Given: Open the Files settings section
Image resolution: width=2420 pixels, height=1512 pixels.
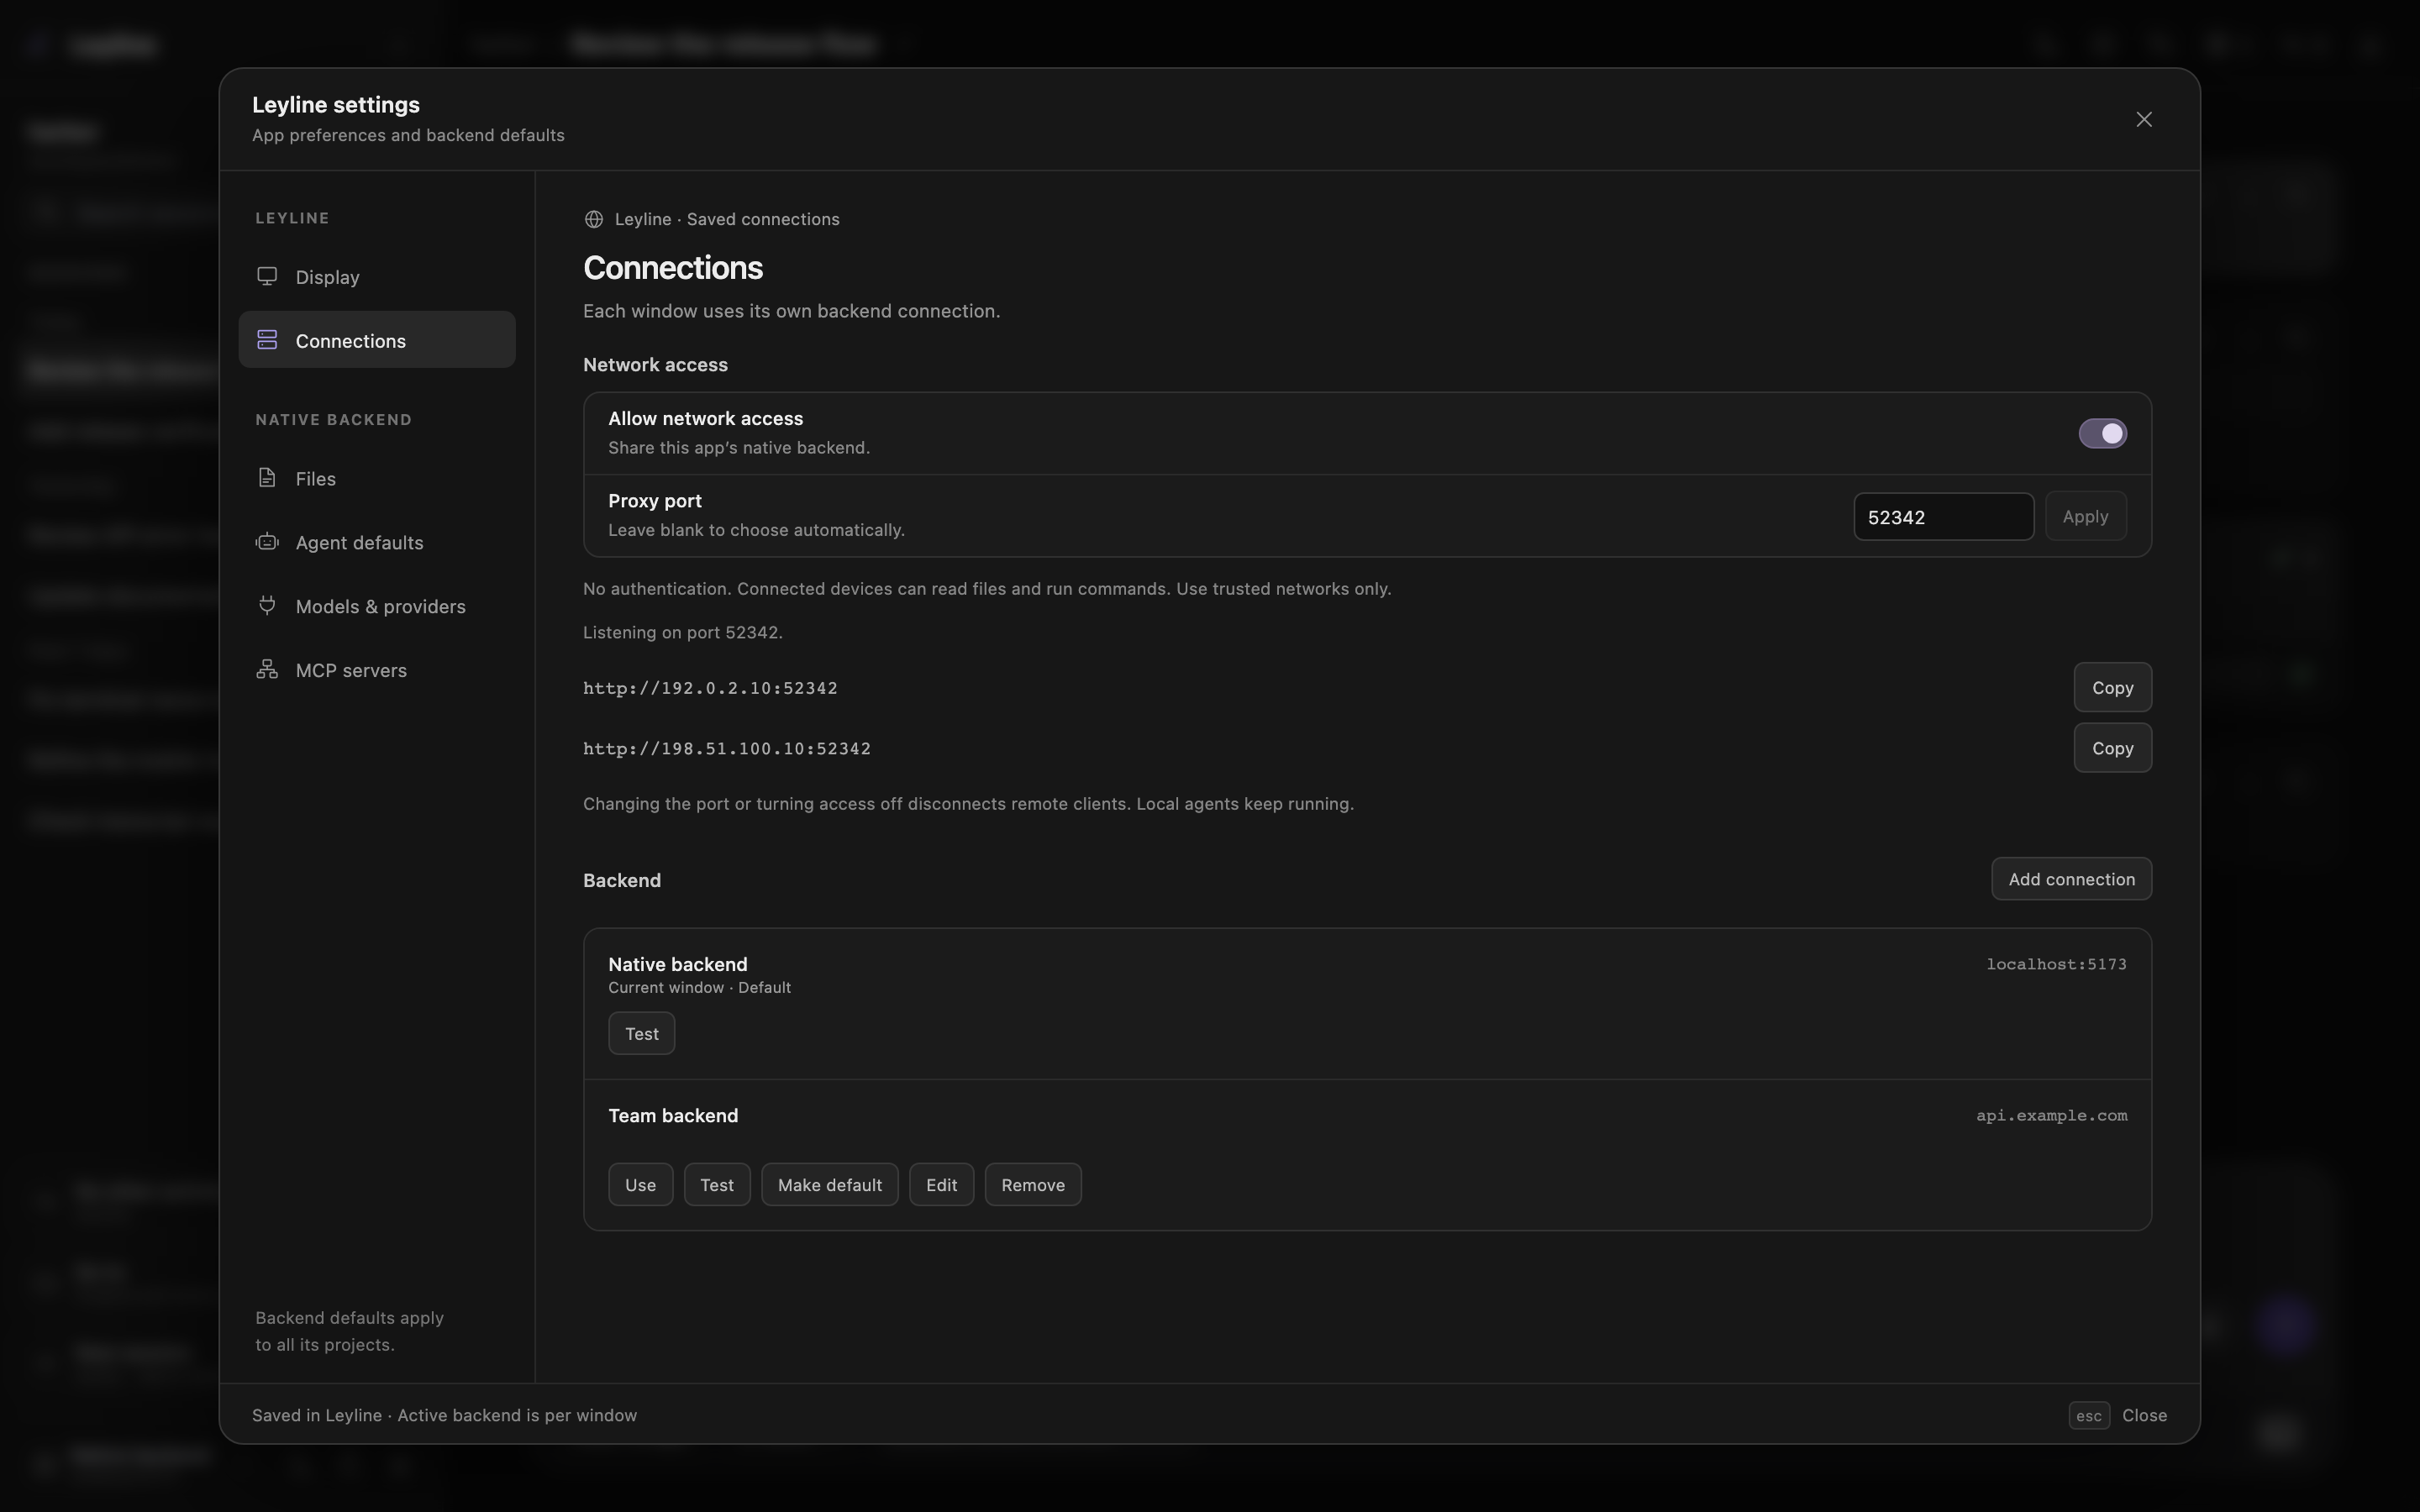Looking at the screenshot, I should 377,478.
